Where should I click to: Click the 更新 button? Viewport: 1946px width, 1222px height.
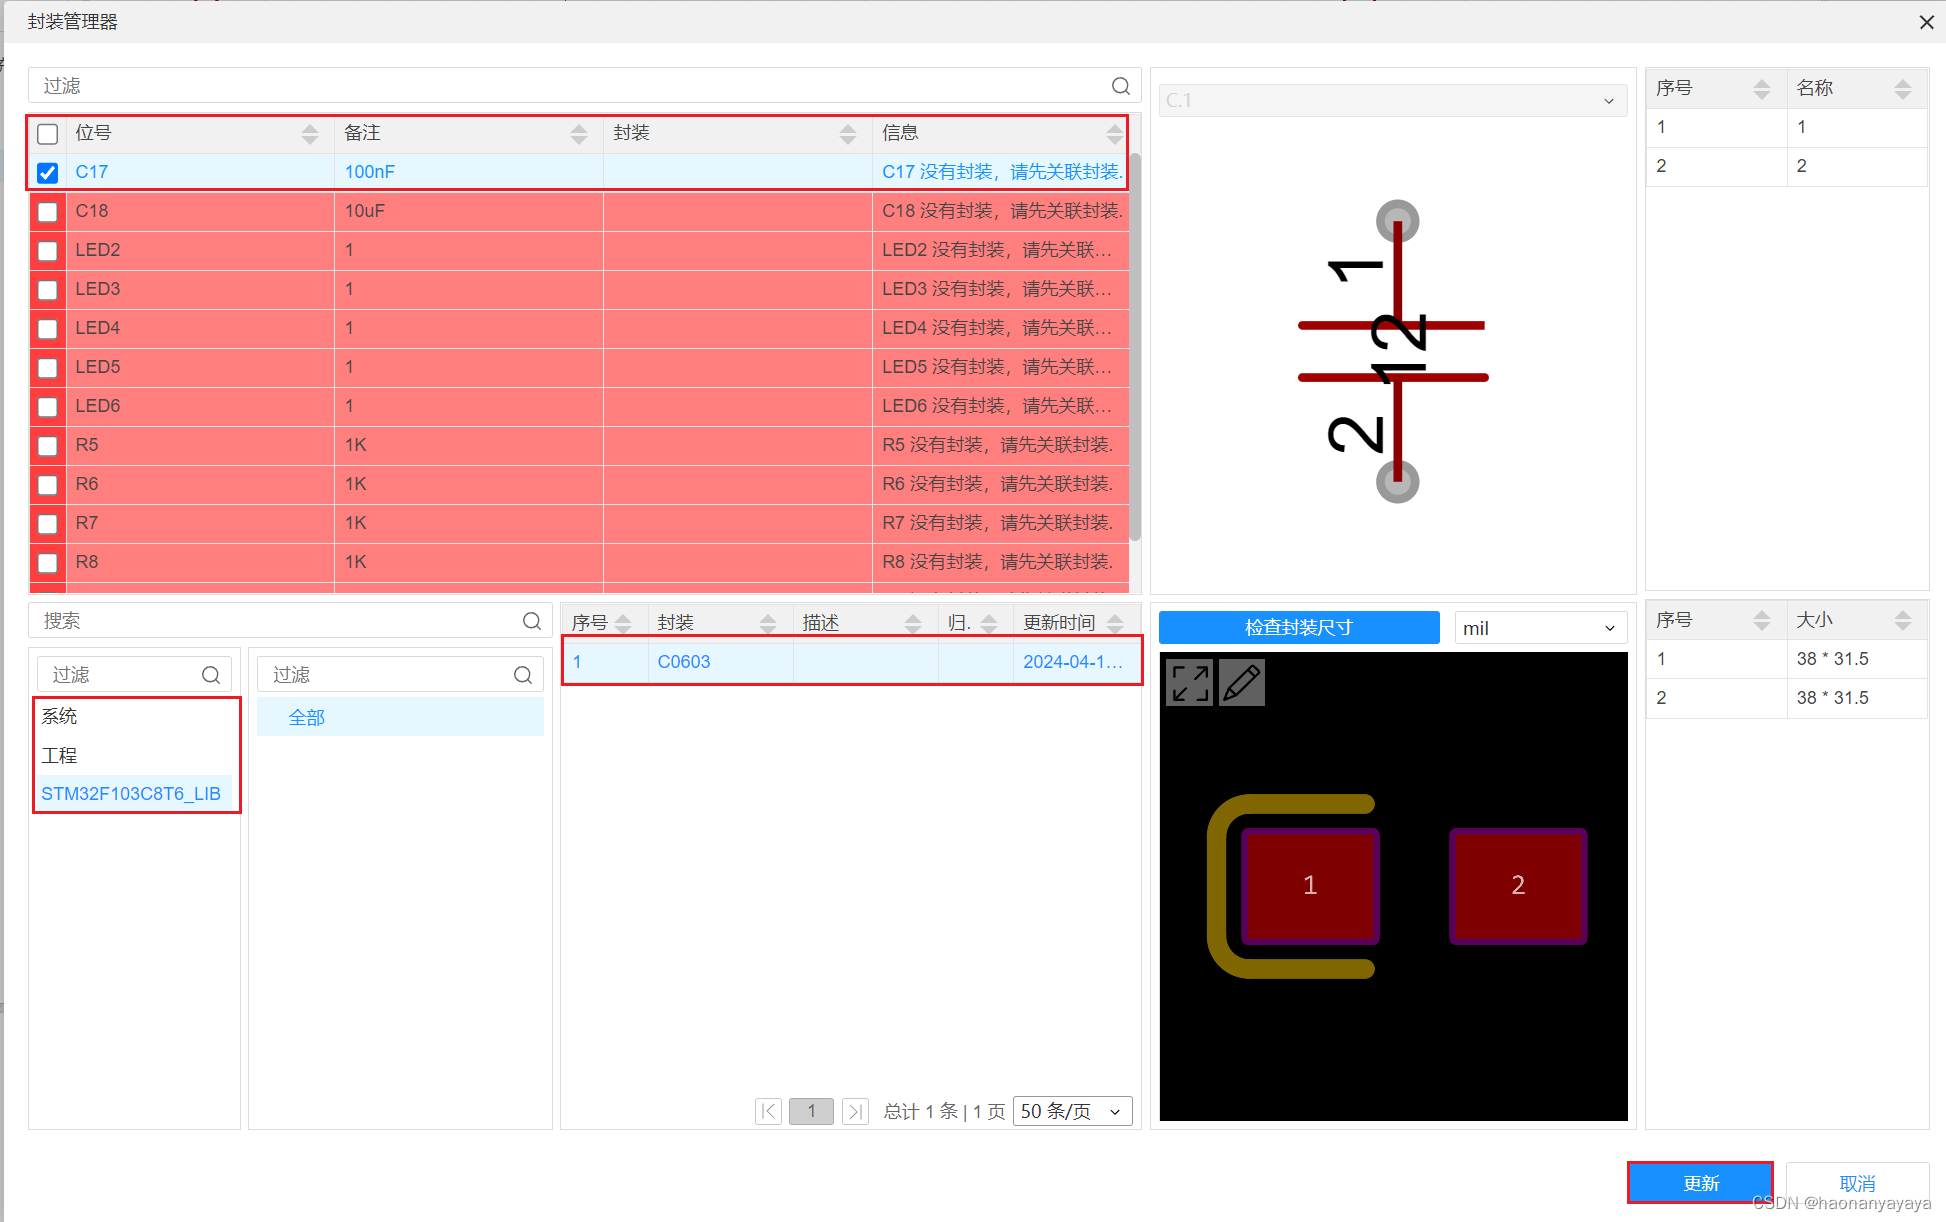(1699, 1183)
